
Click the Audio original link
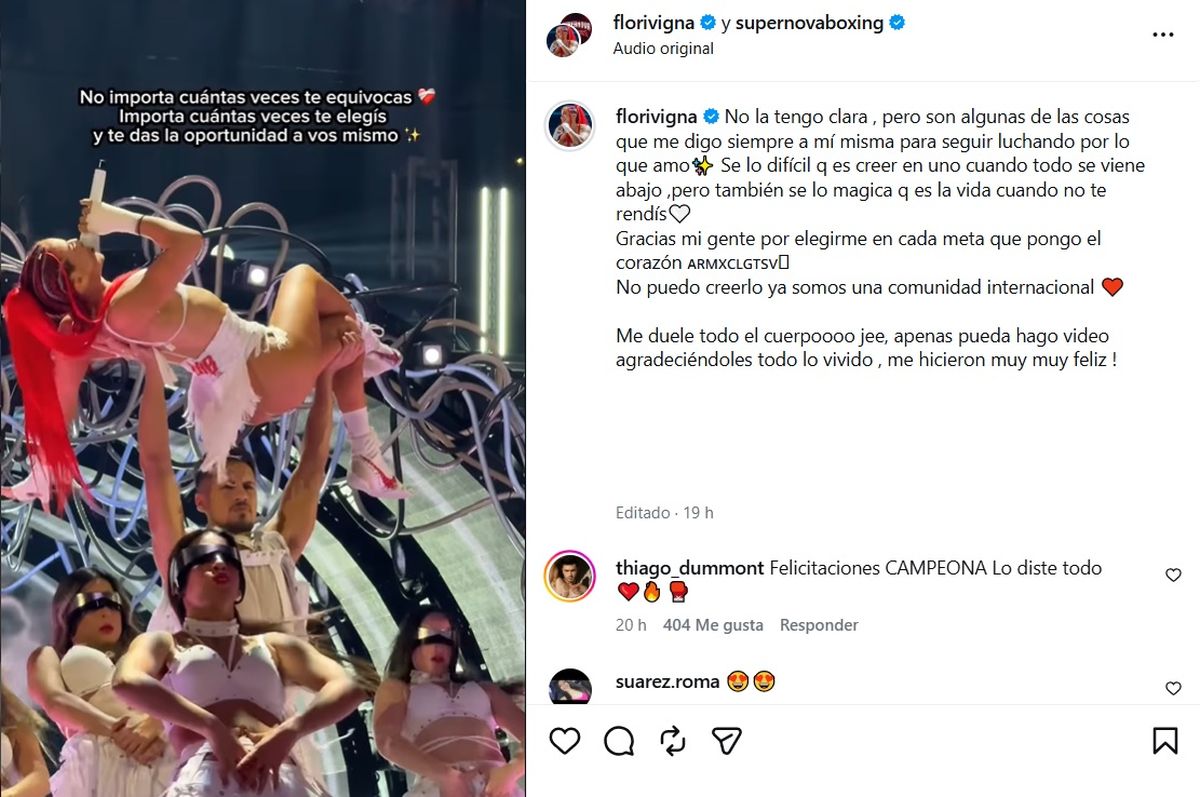663,48
